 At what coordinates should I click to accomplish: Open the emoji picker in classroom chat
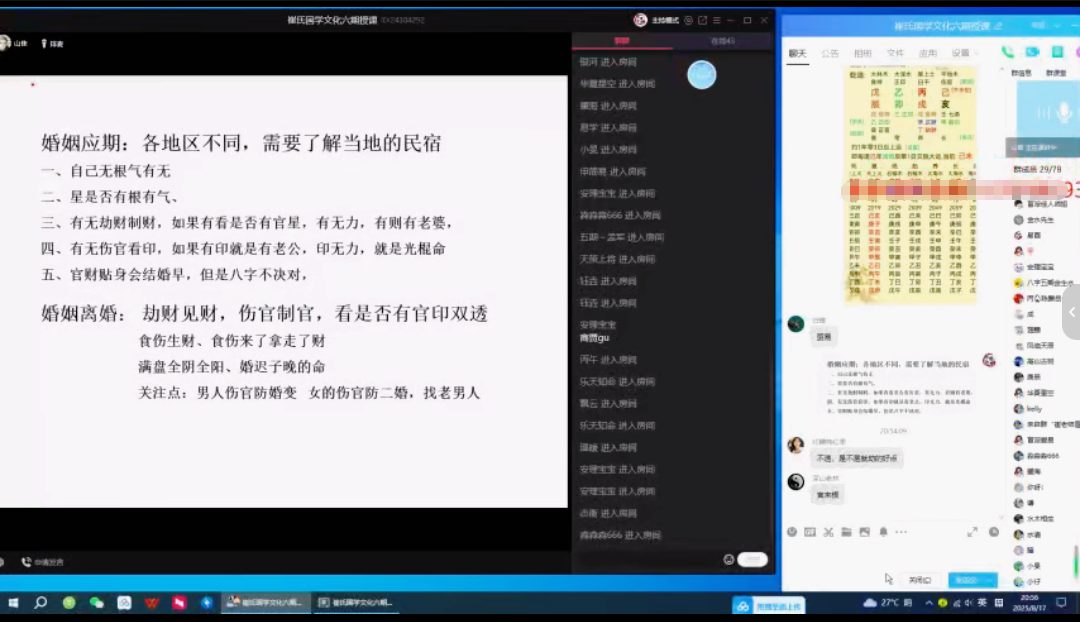tap(728, 560)
